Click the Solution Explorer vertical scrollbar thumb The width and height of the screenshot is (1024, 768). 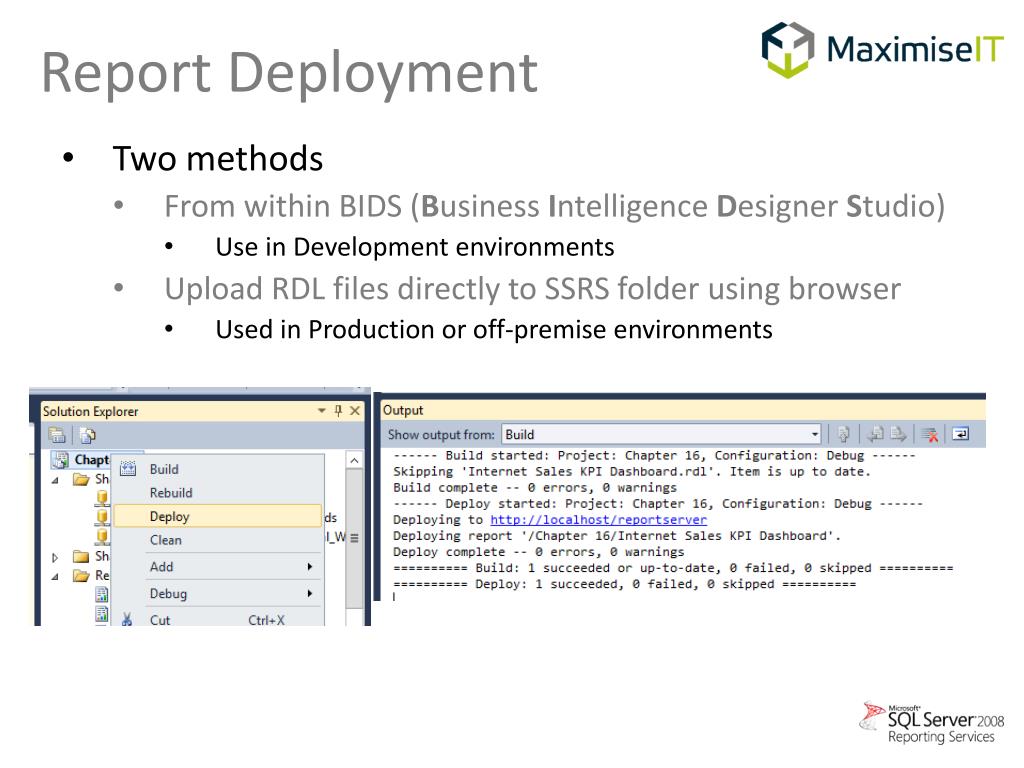coord(354,538)
